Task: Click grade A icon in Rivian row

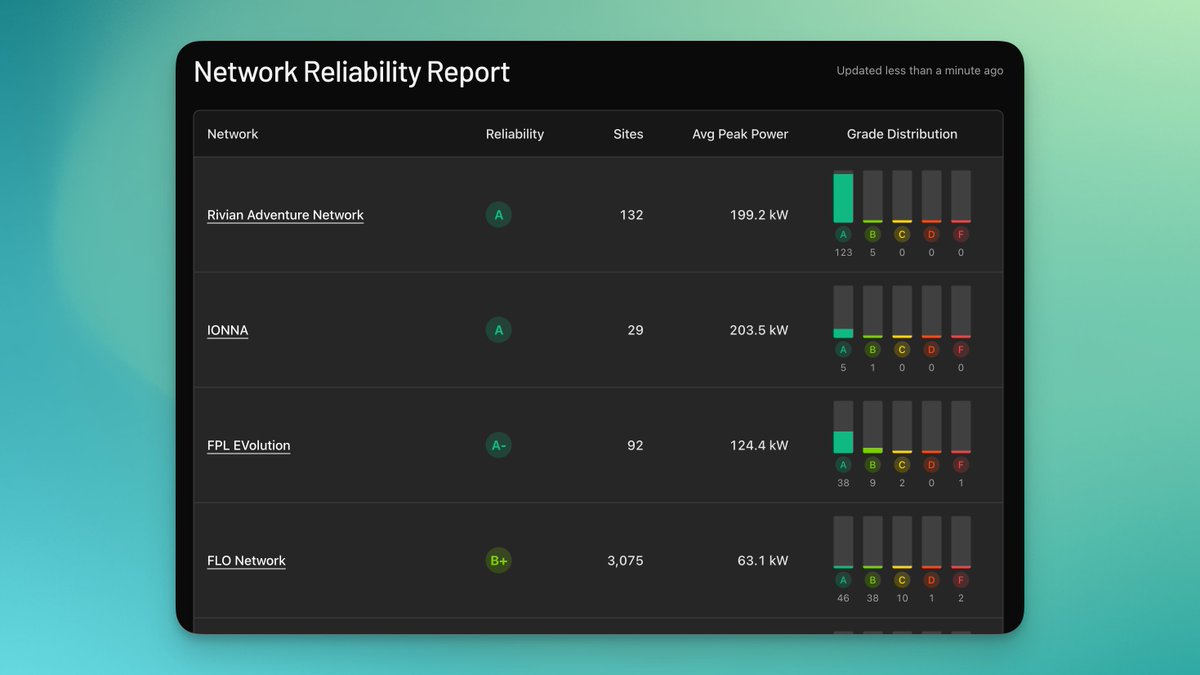Action: coord(843,235)
